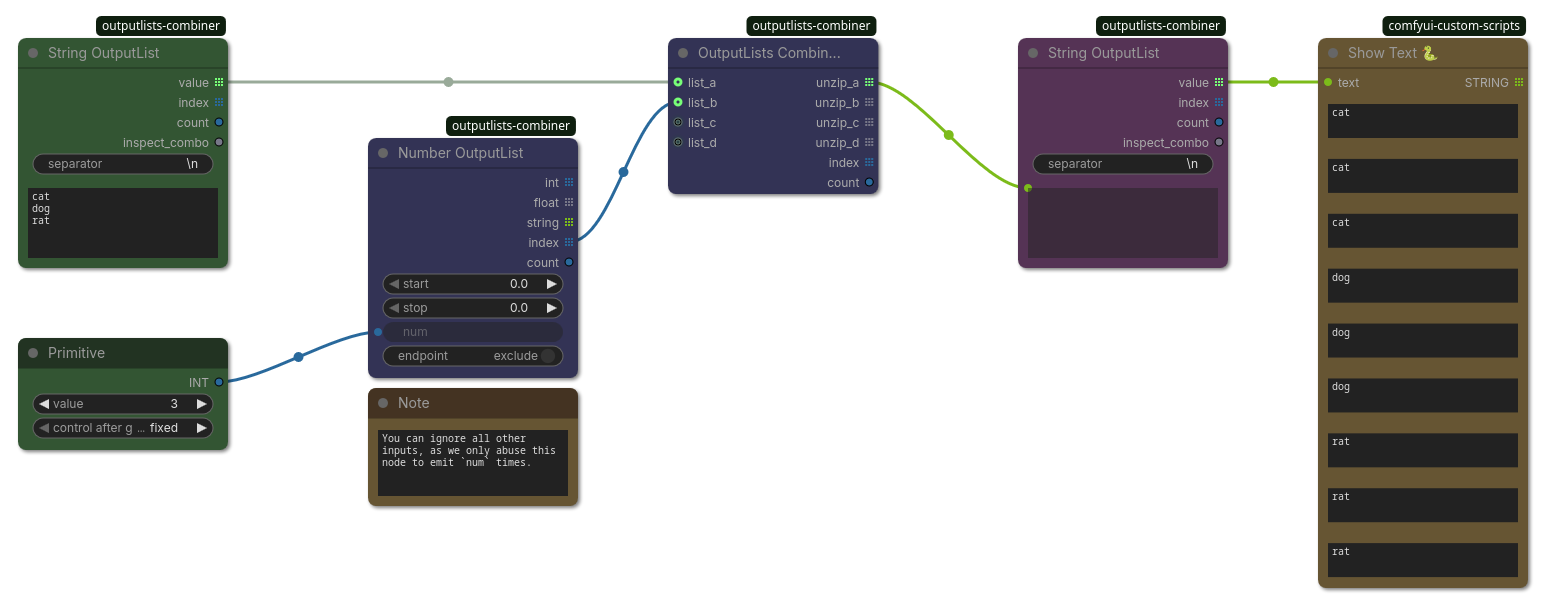Click the value output slot of left String OutputList
The height and width of the screenshot is (610, 1550).
(219, 83)
